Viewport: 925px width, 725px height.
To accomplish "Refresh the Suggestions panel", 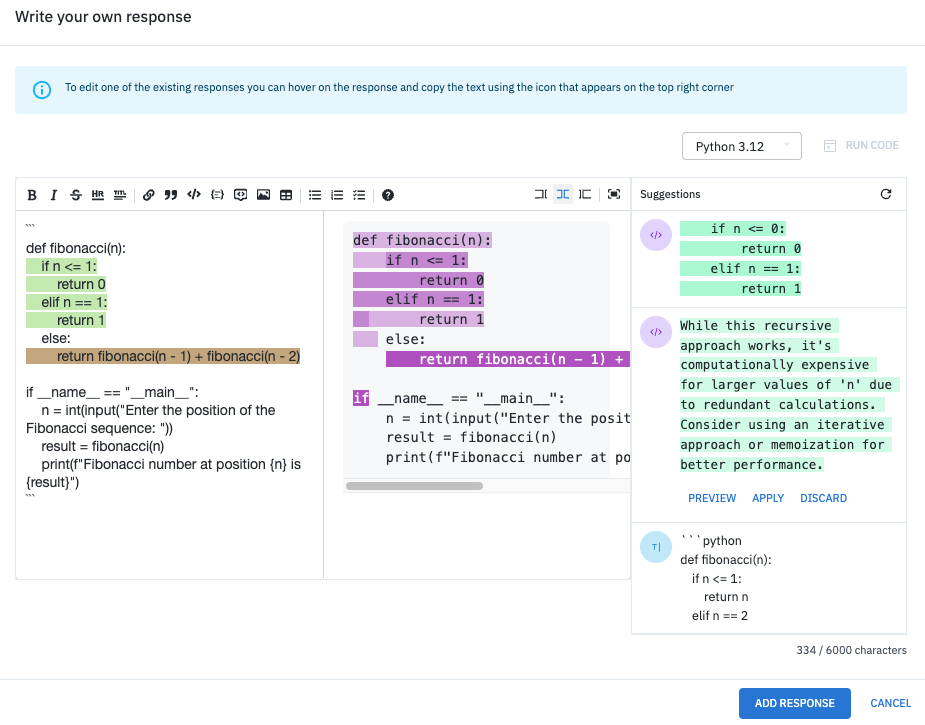I will pos(886,194).
